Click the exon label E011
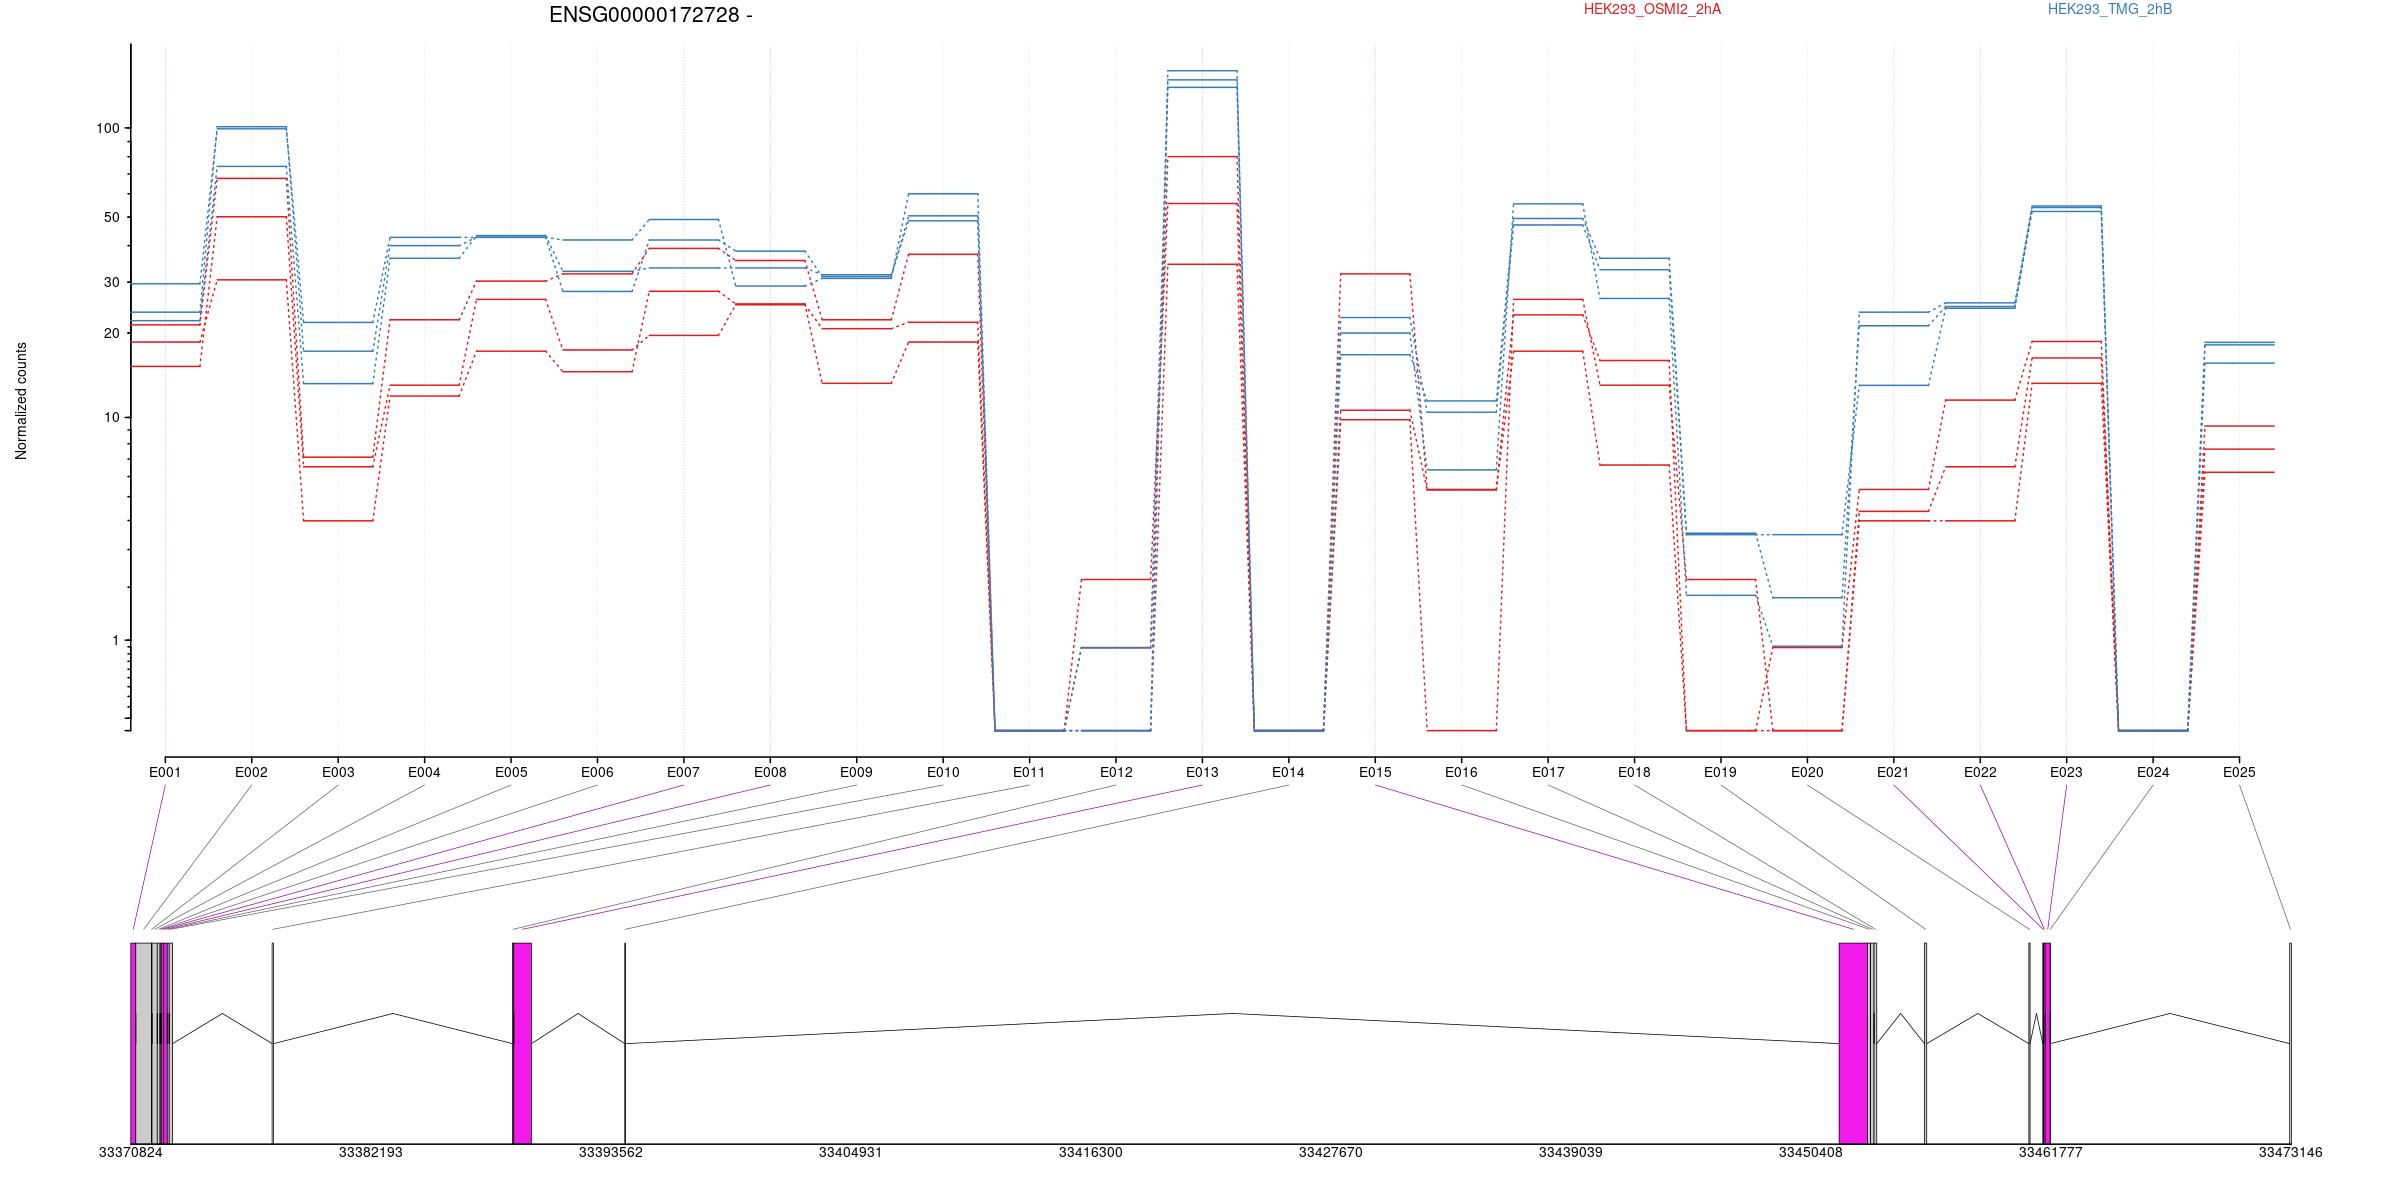 [1029, 772]
